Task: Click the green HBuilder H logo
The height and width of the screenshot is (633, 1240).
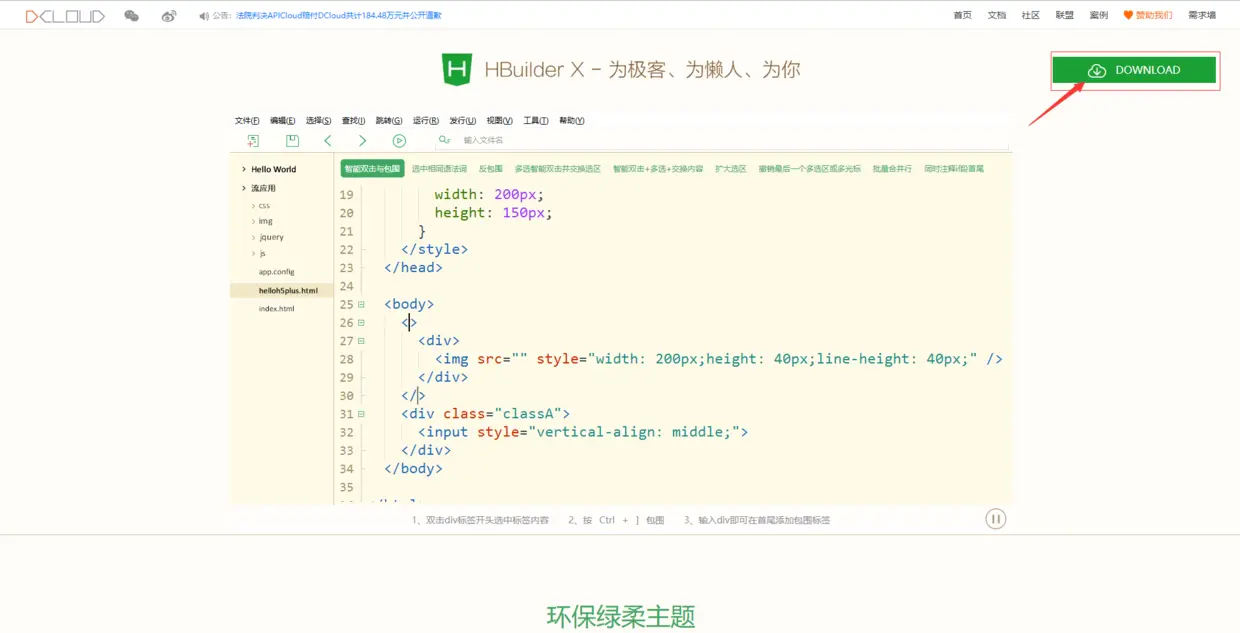Action: (x=457, y=70)
